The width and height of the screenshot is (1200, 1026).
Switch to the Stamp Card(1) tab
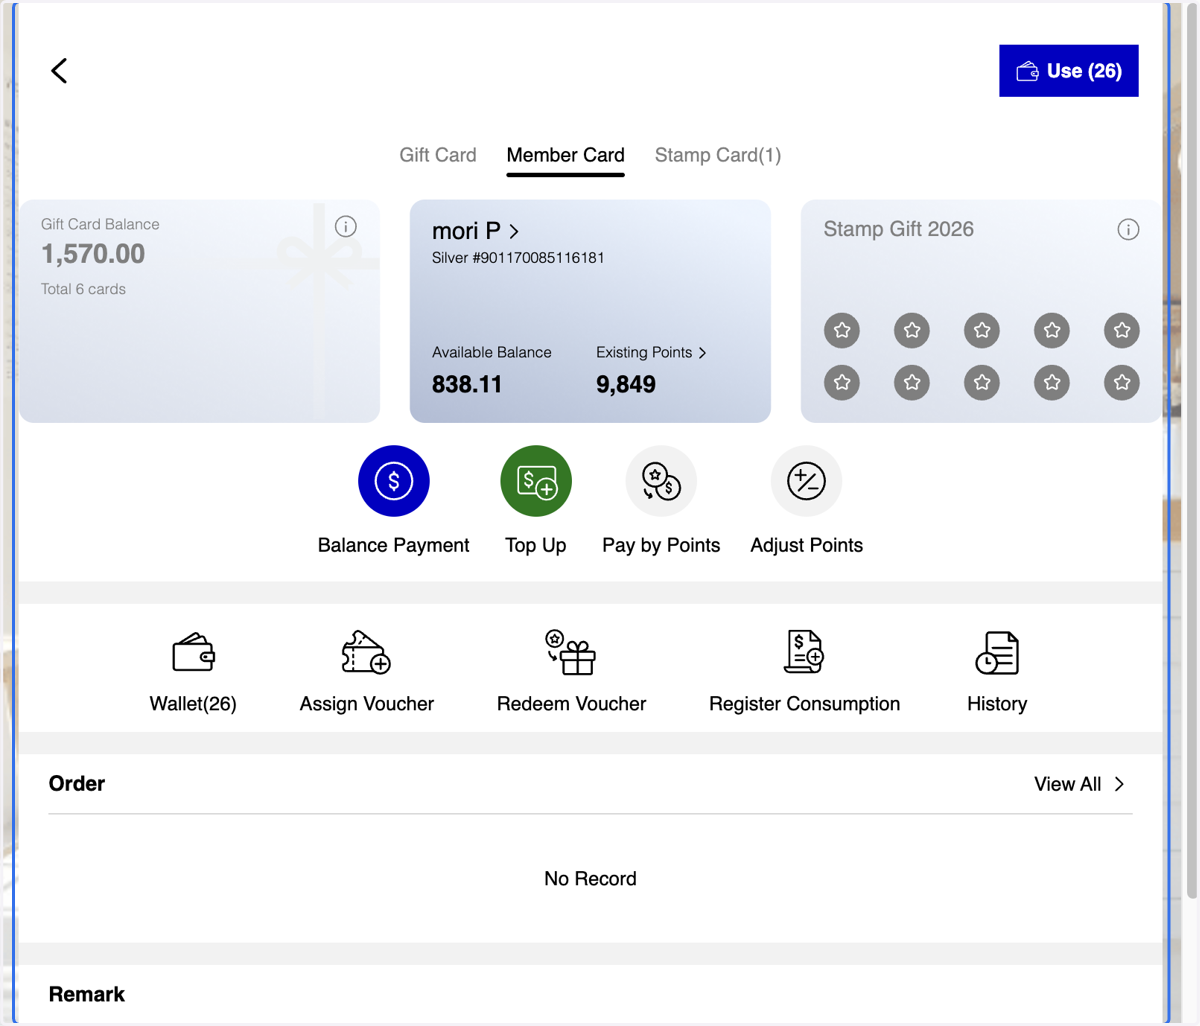tap(718, 155)
